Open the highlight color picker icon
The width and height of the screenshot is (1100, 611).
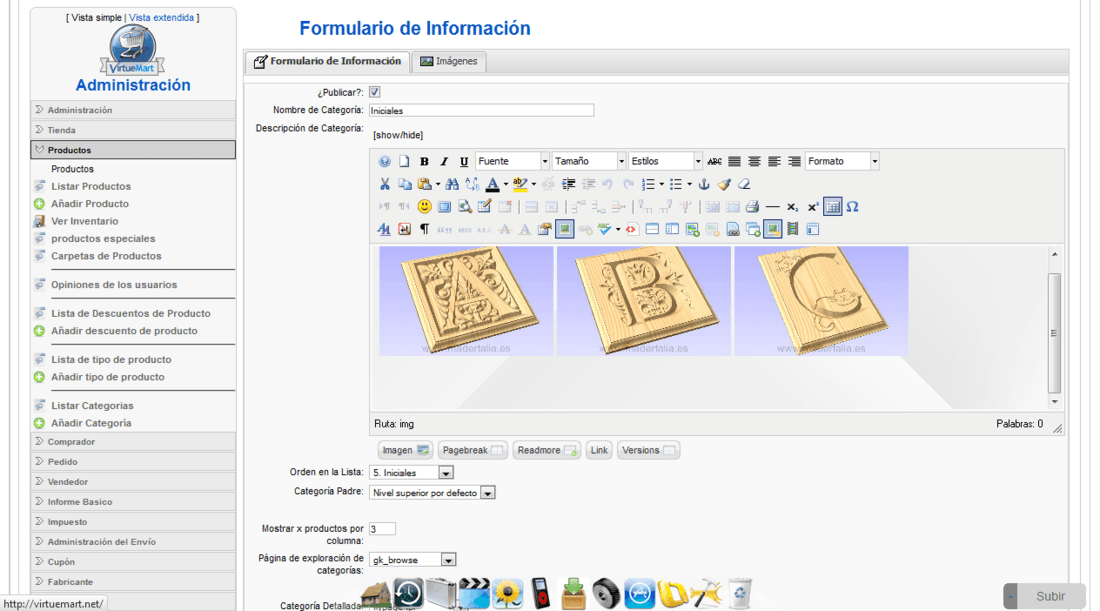coord(520,184)
